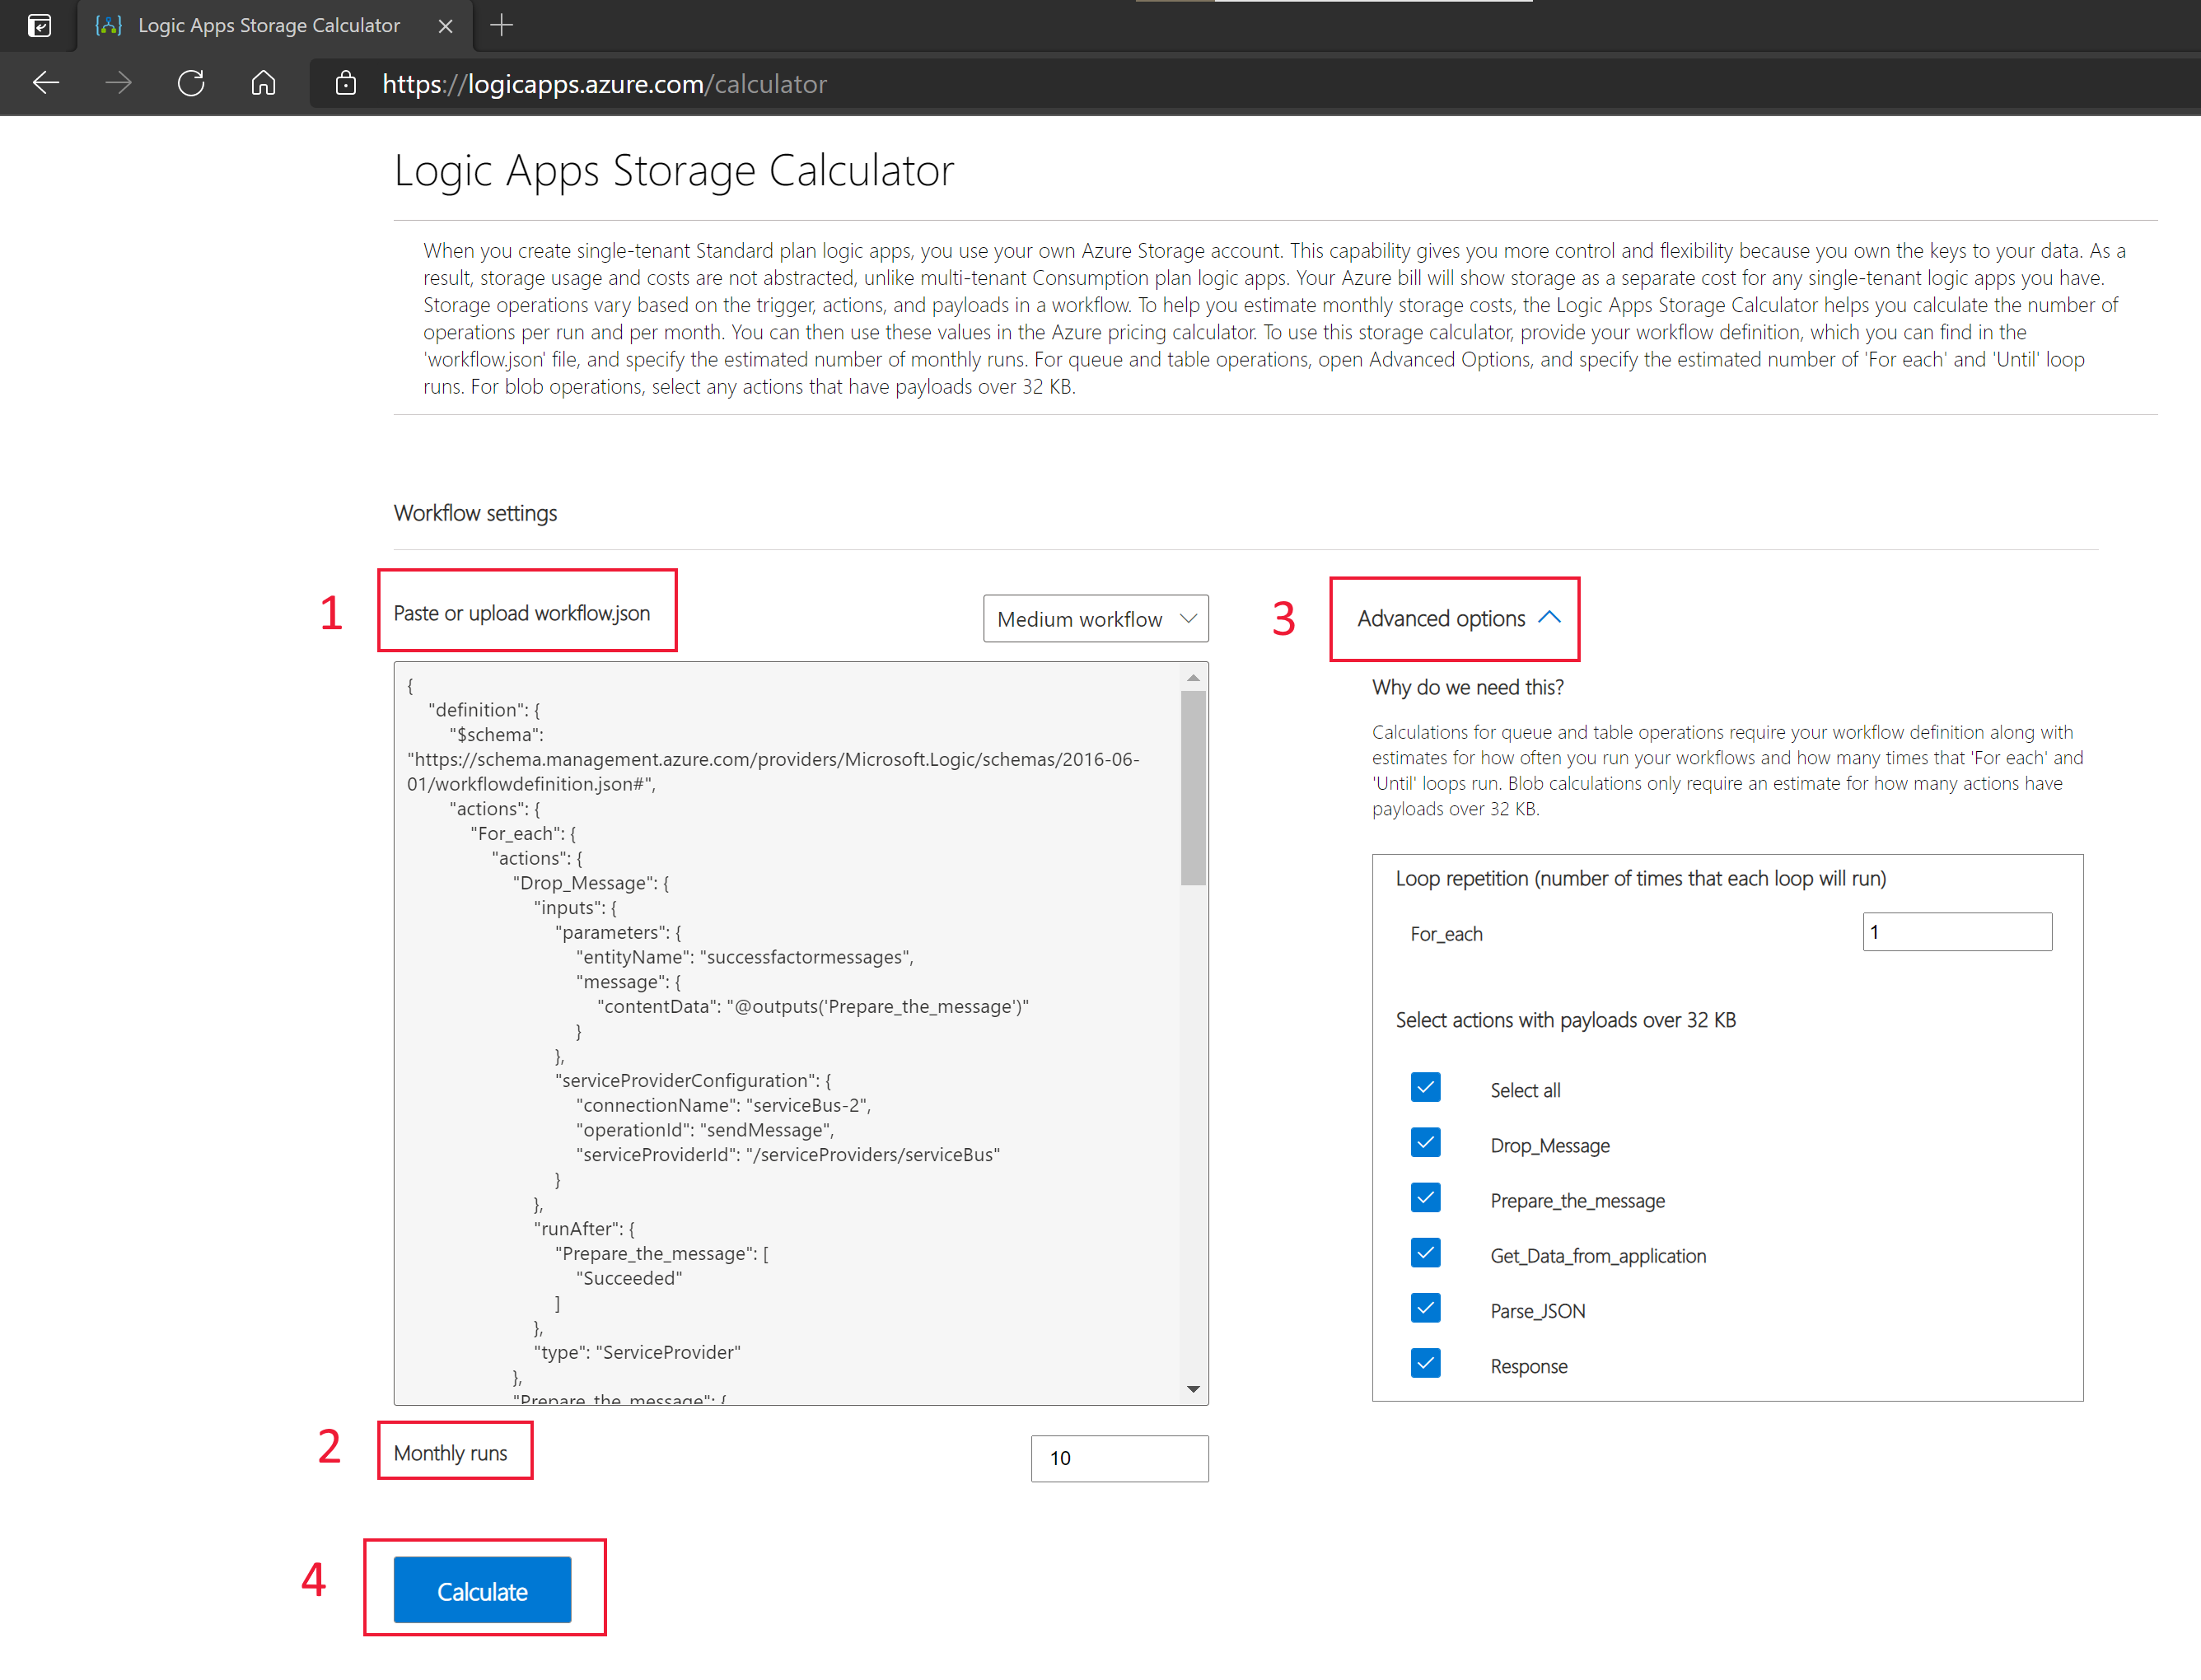Toggle the Drop_Message checkbox
This screenshot has width=2201, height=1680.
[x=1425, y=1142]
